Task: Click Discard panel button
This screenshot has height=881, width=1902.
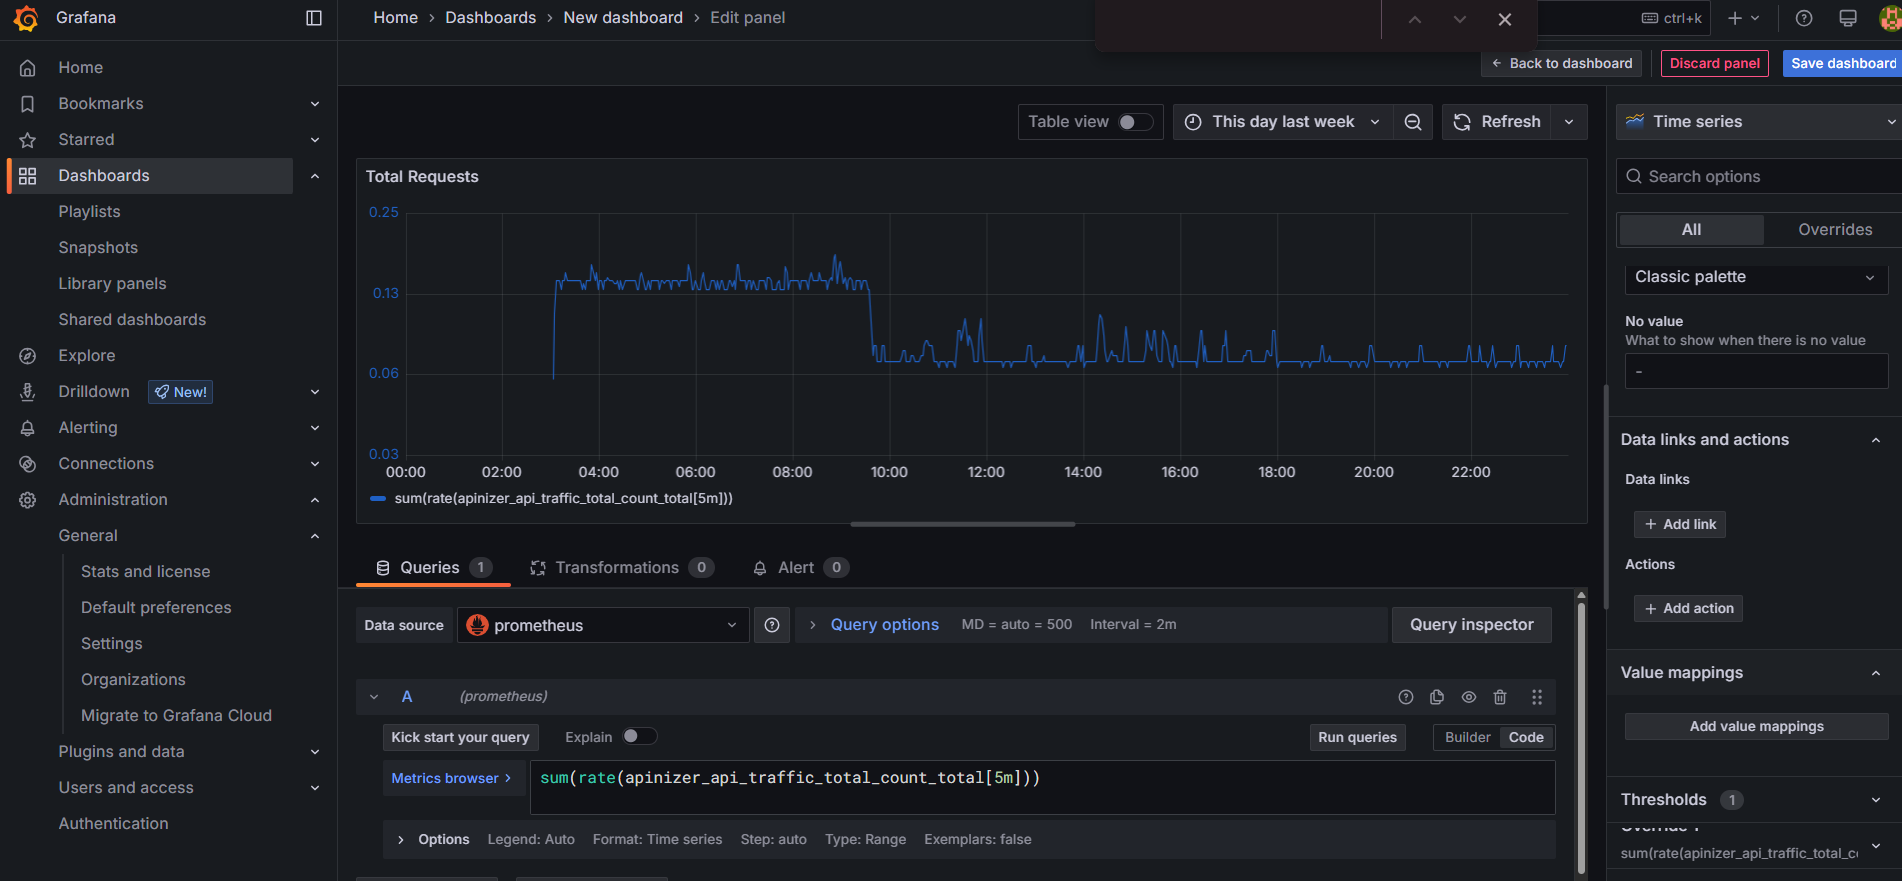Action: pos(1715,63)
